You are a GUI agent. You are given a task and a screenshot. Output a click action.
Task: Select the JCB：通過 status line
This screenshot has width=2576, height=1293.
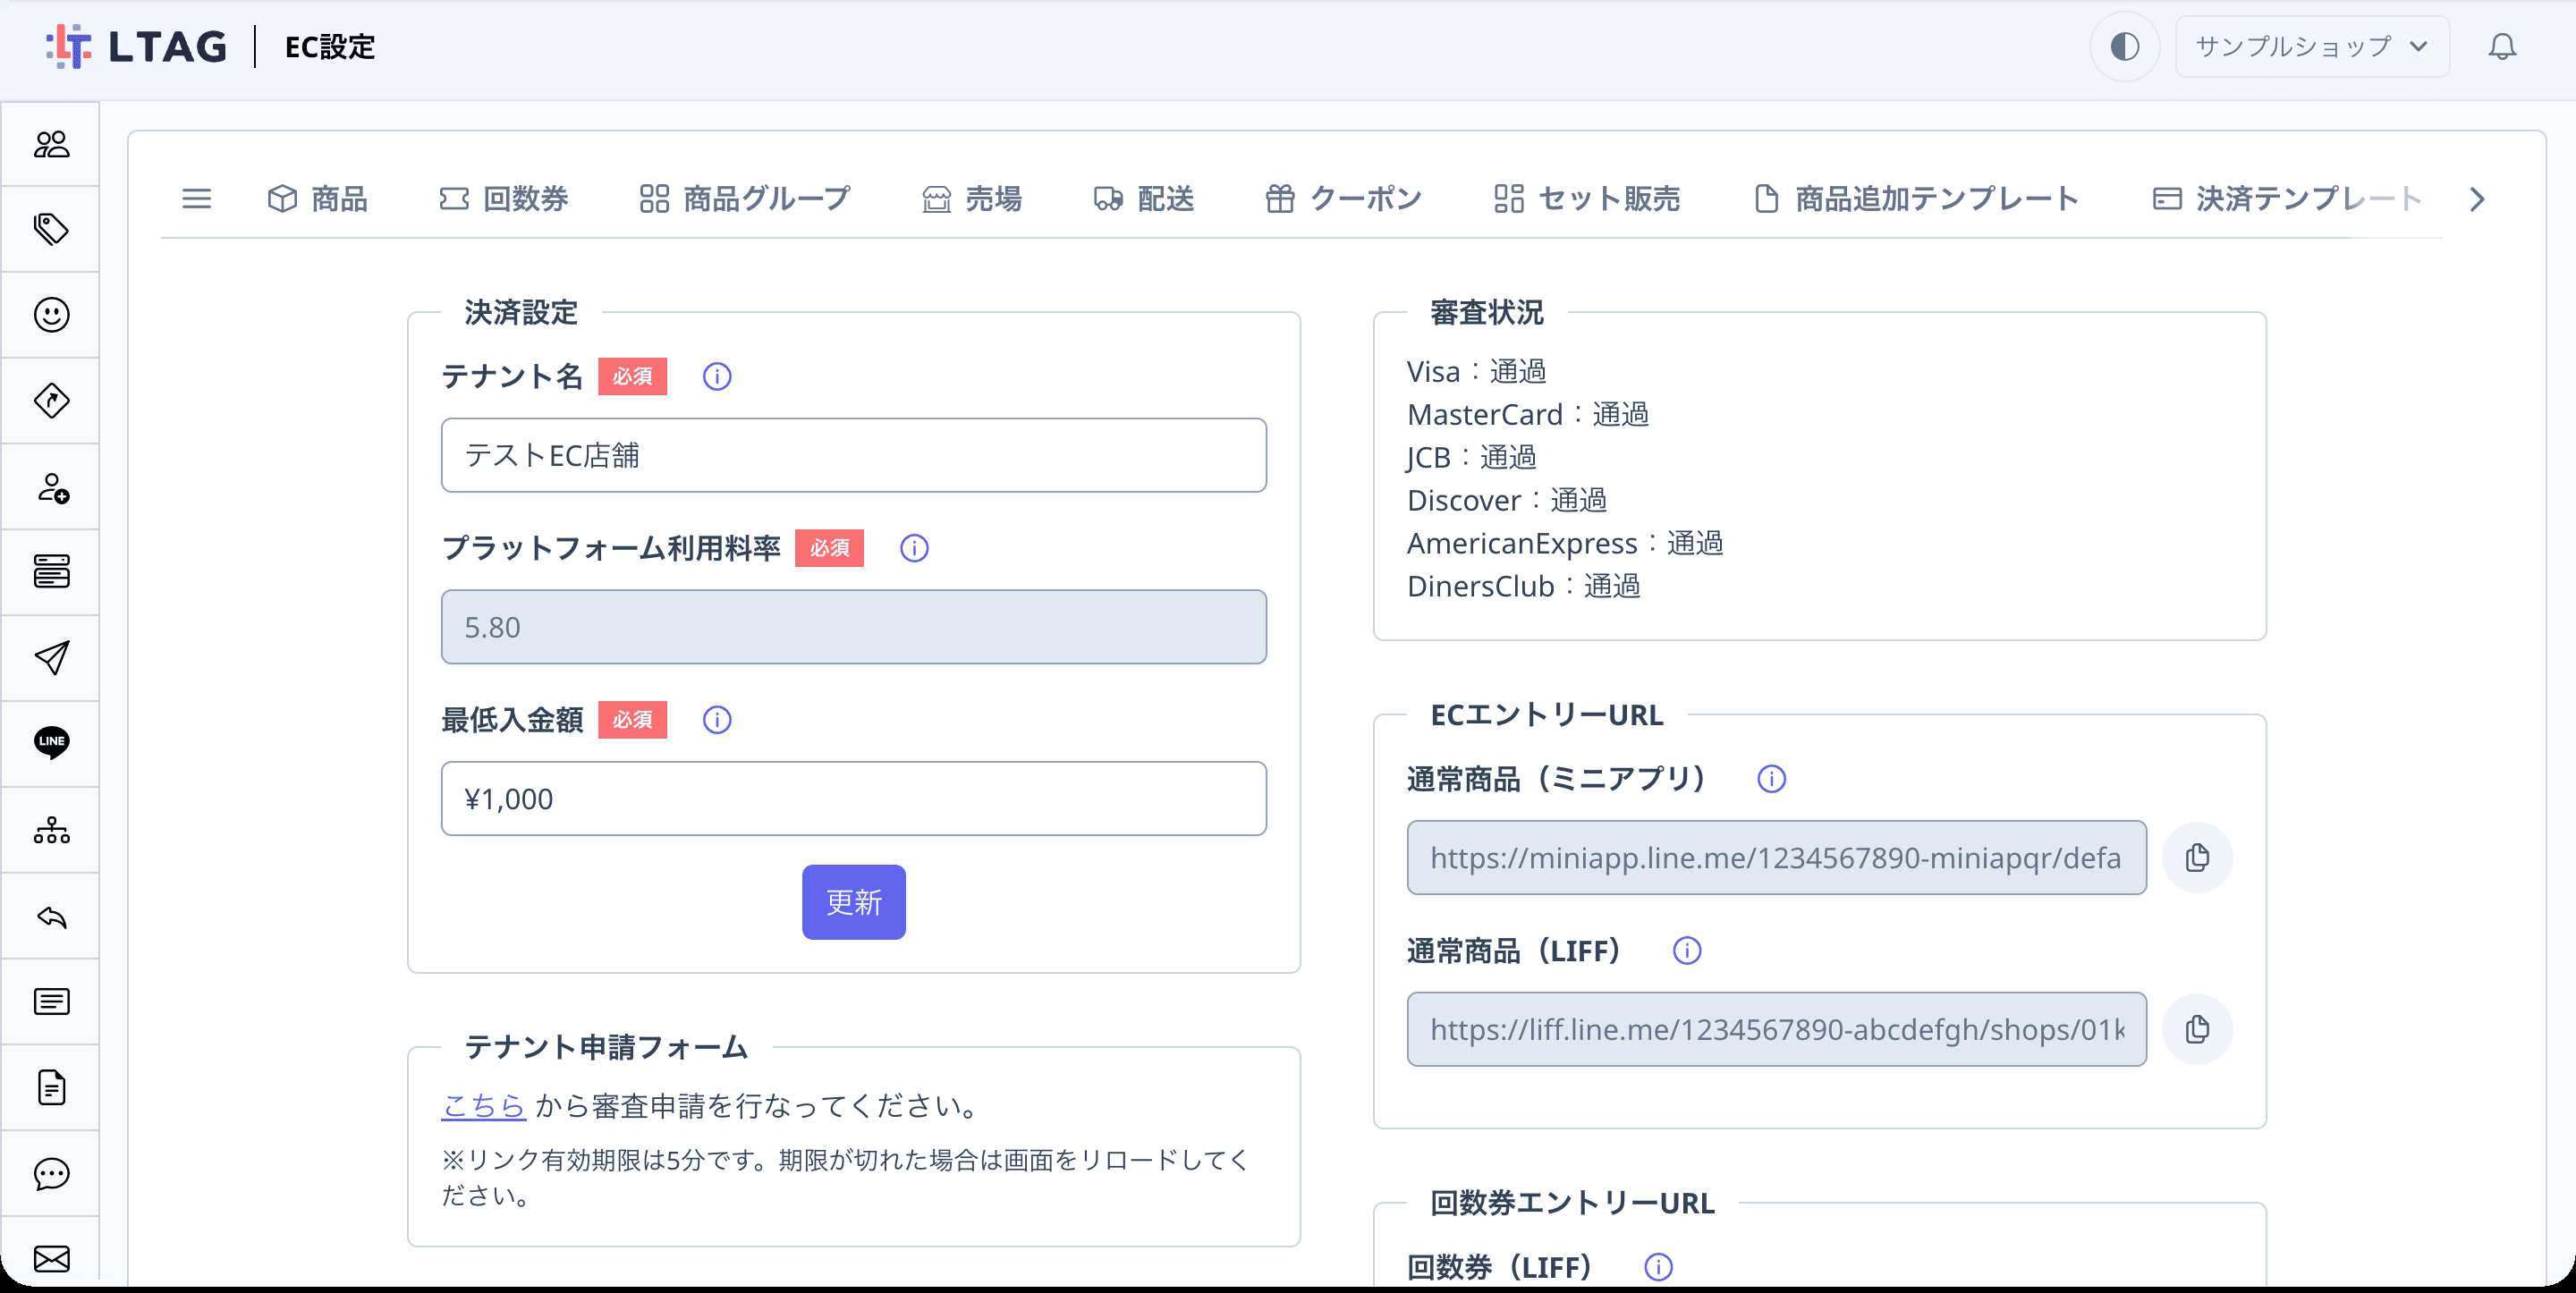tap(1471, 458)
